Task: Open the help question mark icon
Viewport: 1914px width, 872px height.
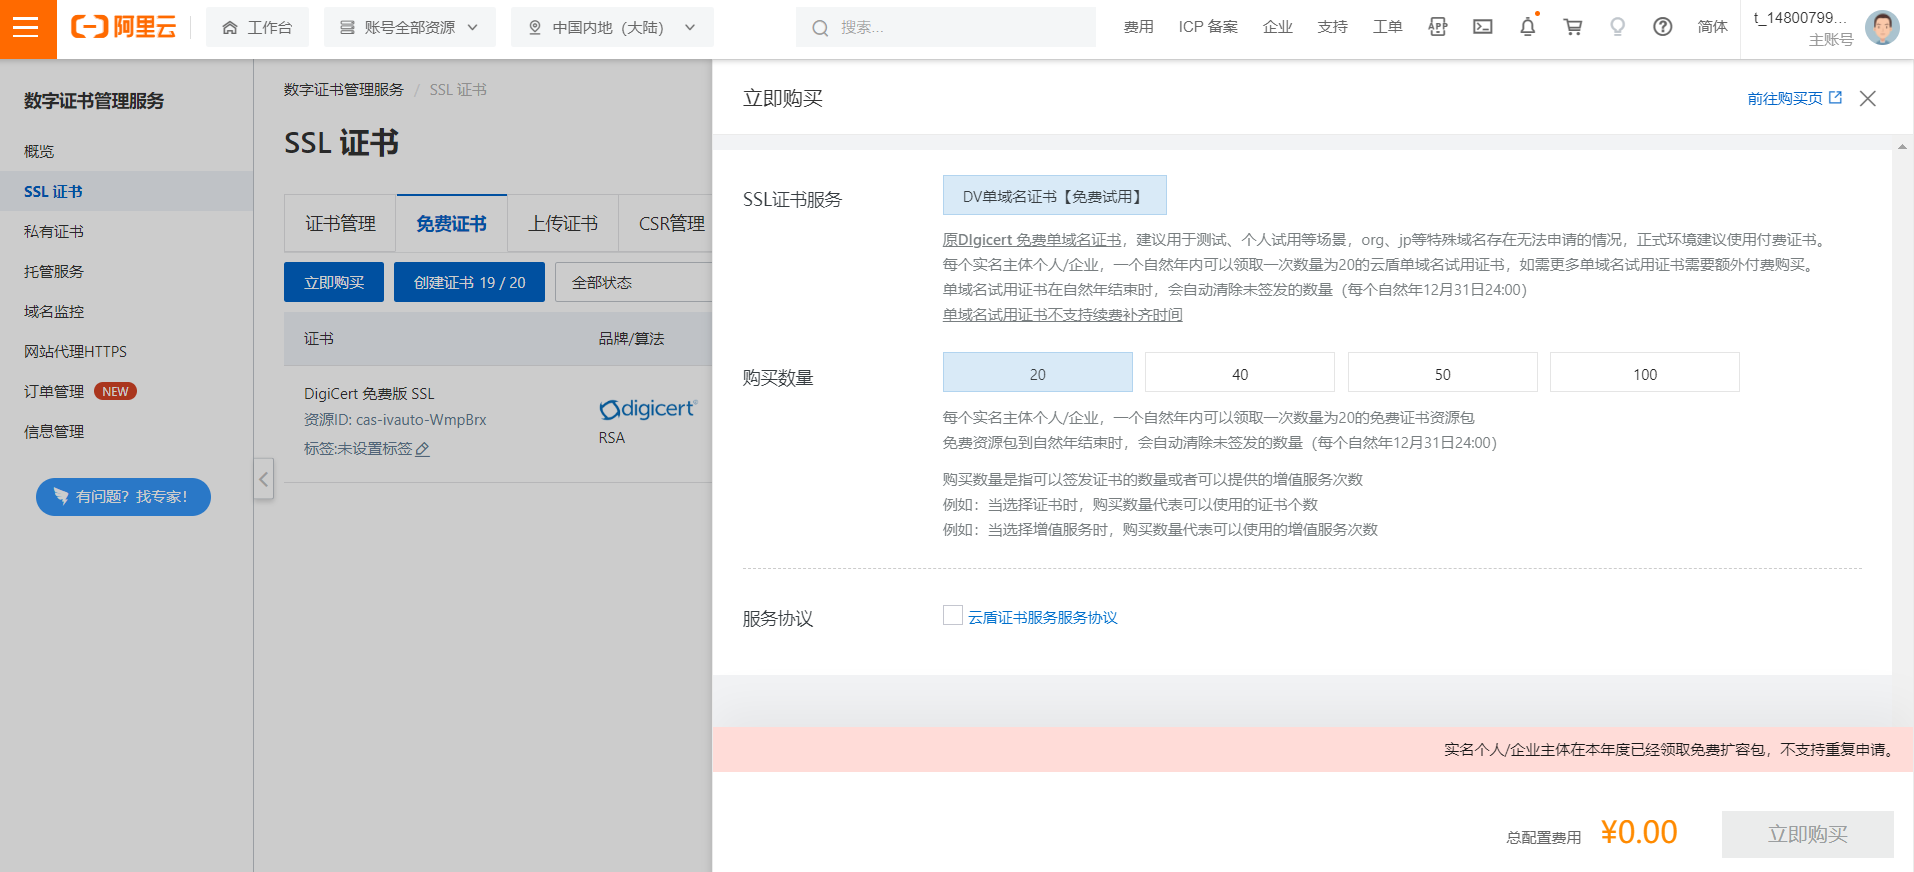Action: pos(1662,27)
